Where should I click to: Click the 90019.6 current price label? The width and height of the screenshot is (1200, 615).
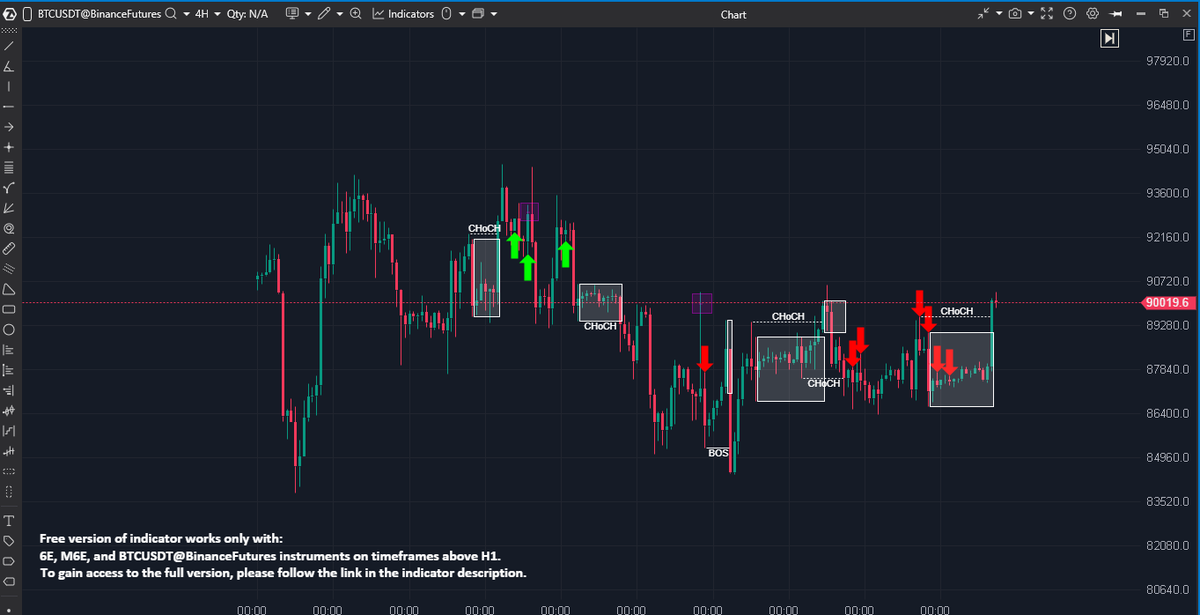coord(1168,303)
